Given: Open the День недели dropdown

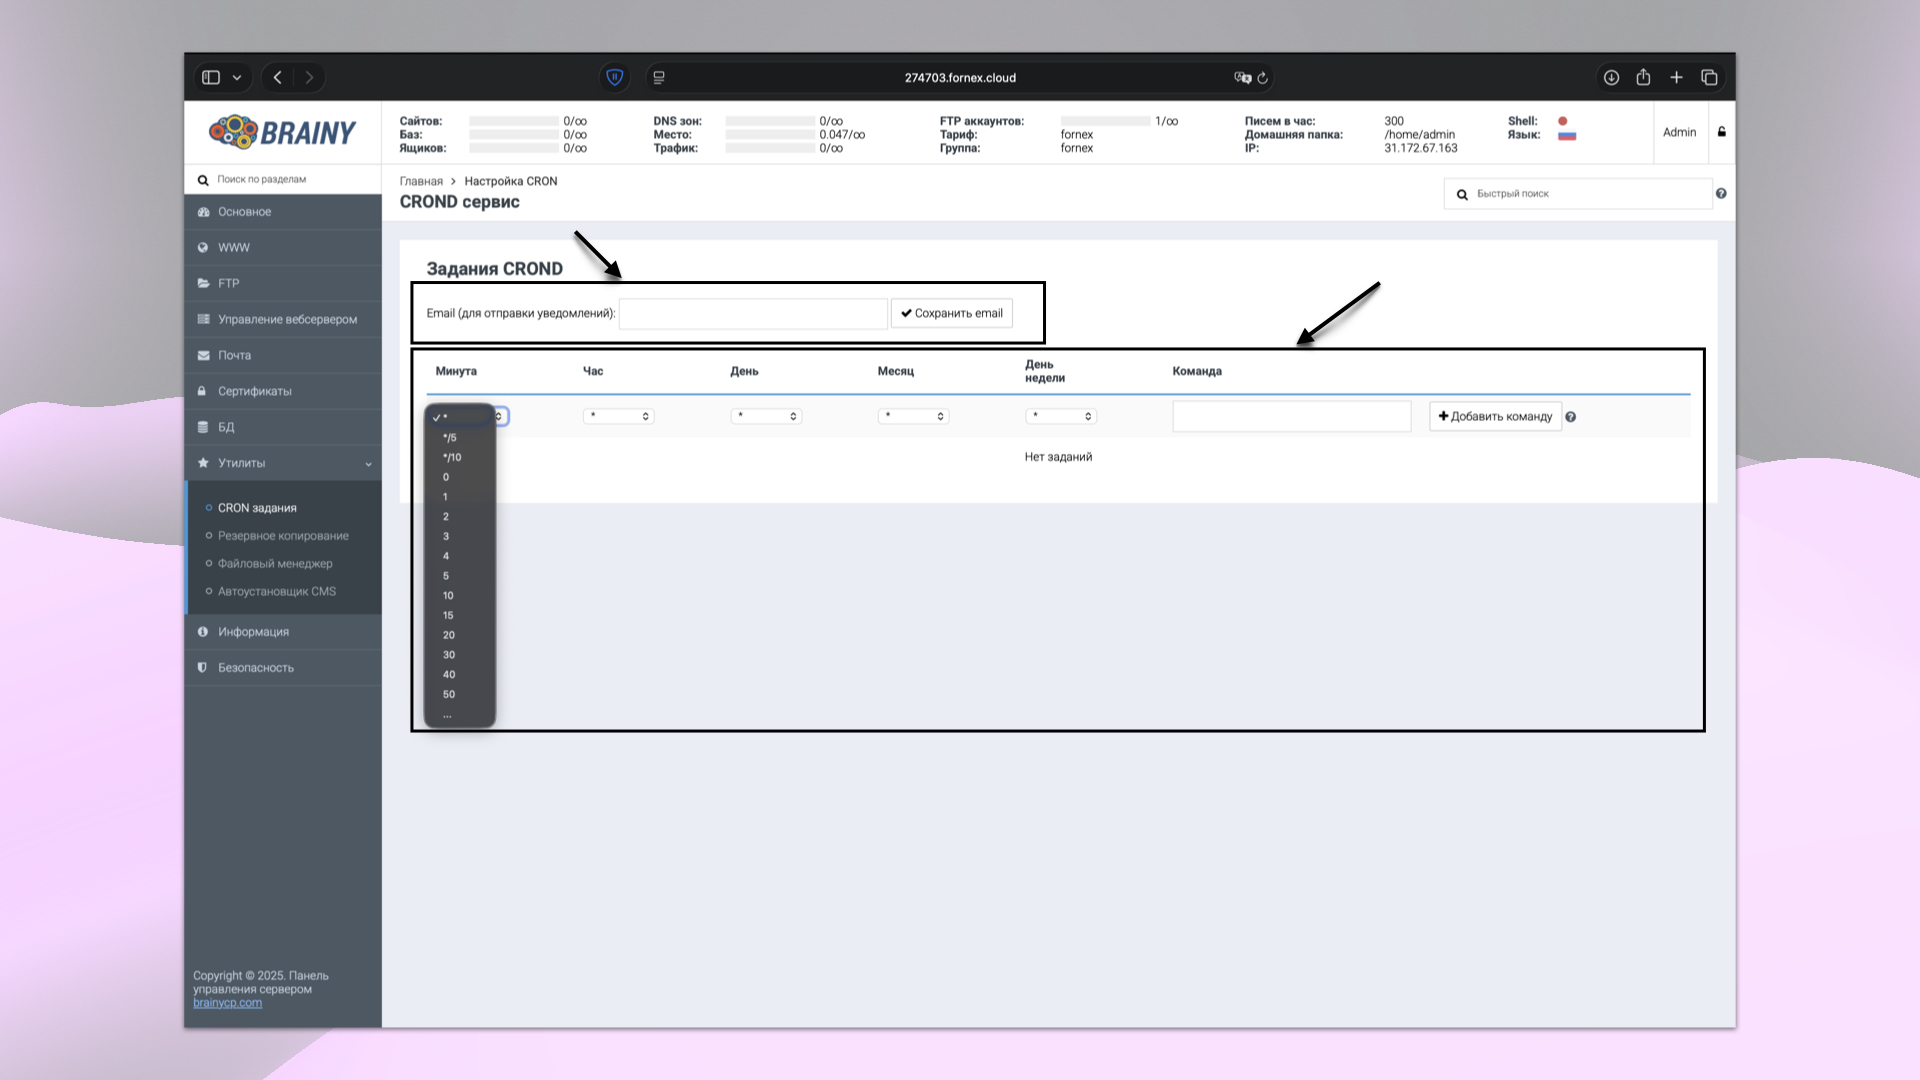Looking at the screenshot, I should (1060, 416).
